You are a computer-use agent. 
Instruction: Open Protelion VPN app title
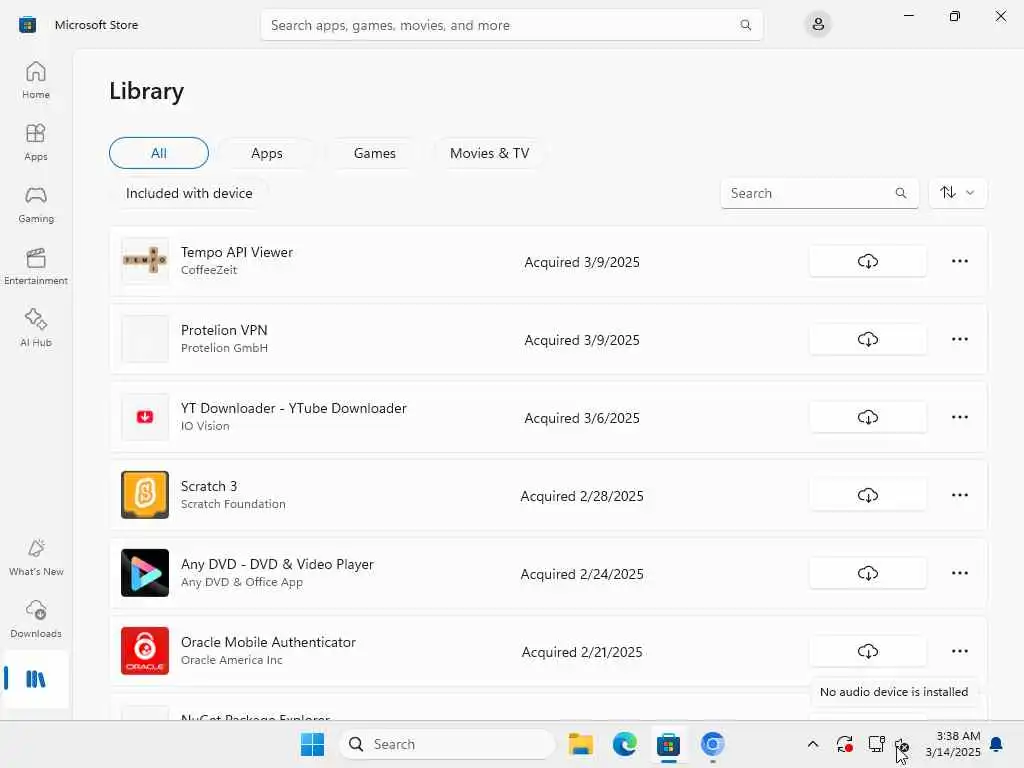(224, 330)
